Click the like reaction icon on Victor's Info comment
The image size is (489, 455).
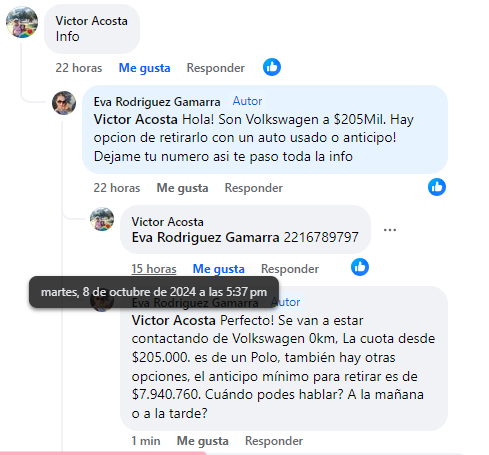[x=272, y=67]
